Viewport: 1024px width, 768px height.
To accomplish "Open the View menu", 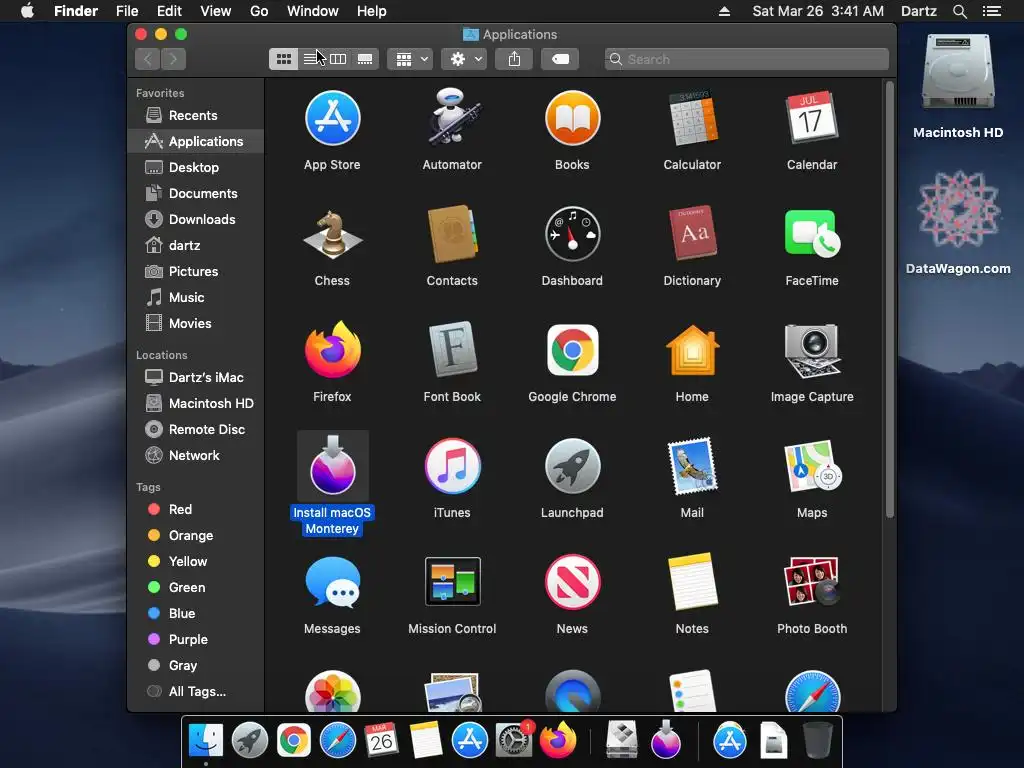I will [x=216, y=11].
